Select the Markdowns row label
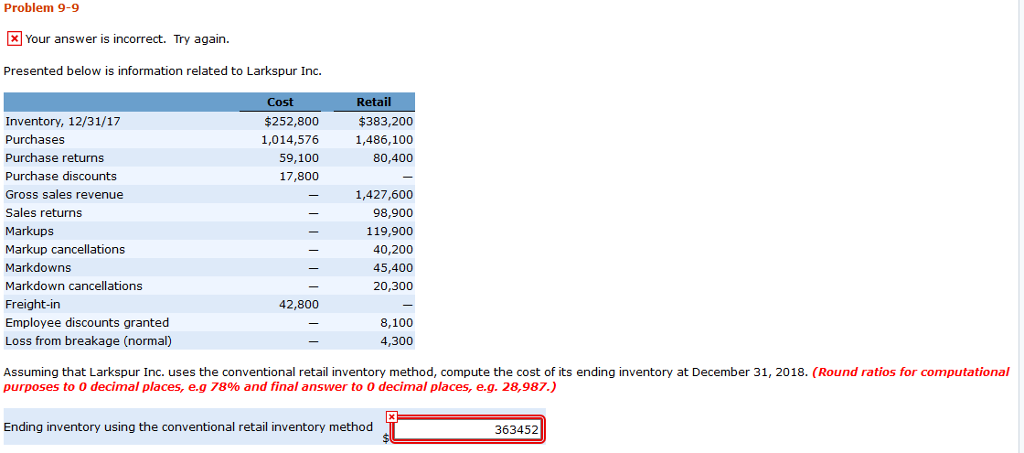Image resolution: width=1024 pixels, height=453 pixels. pyautogui.click(x=38, y=268)
